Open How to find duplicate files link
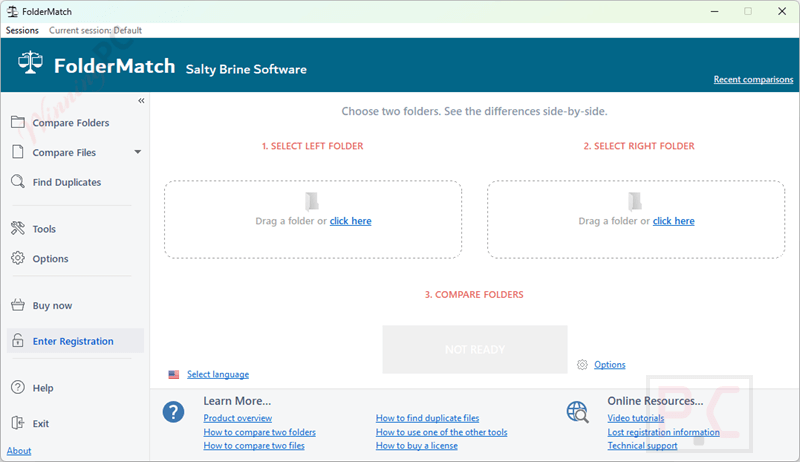The image size is (800, 462). coord(428,418)
